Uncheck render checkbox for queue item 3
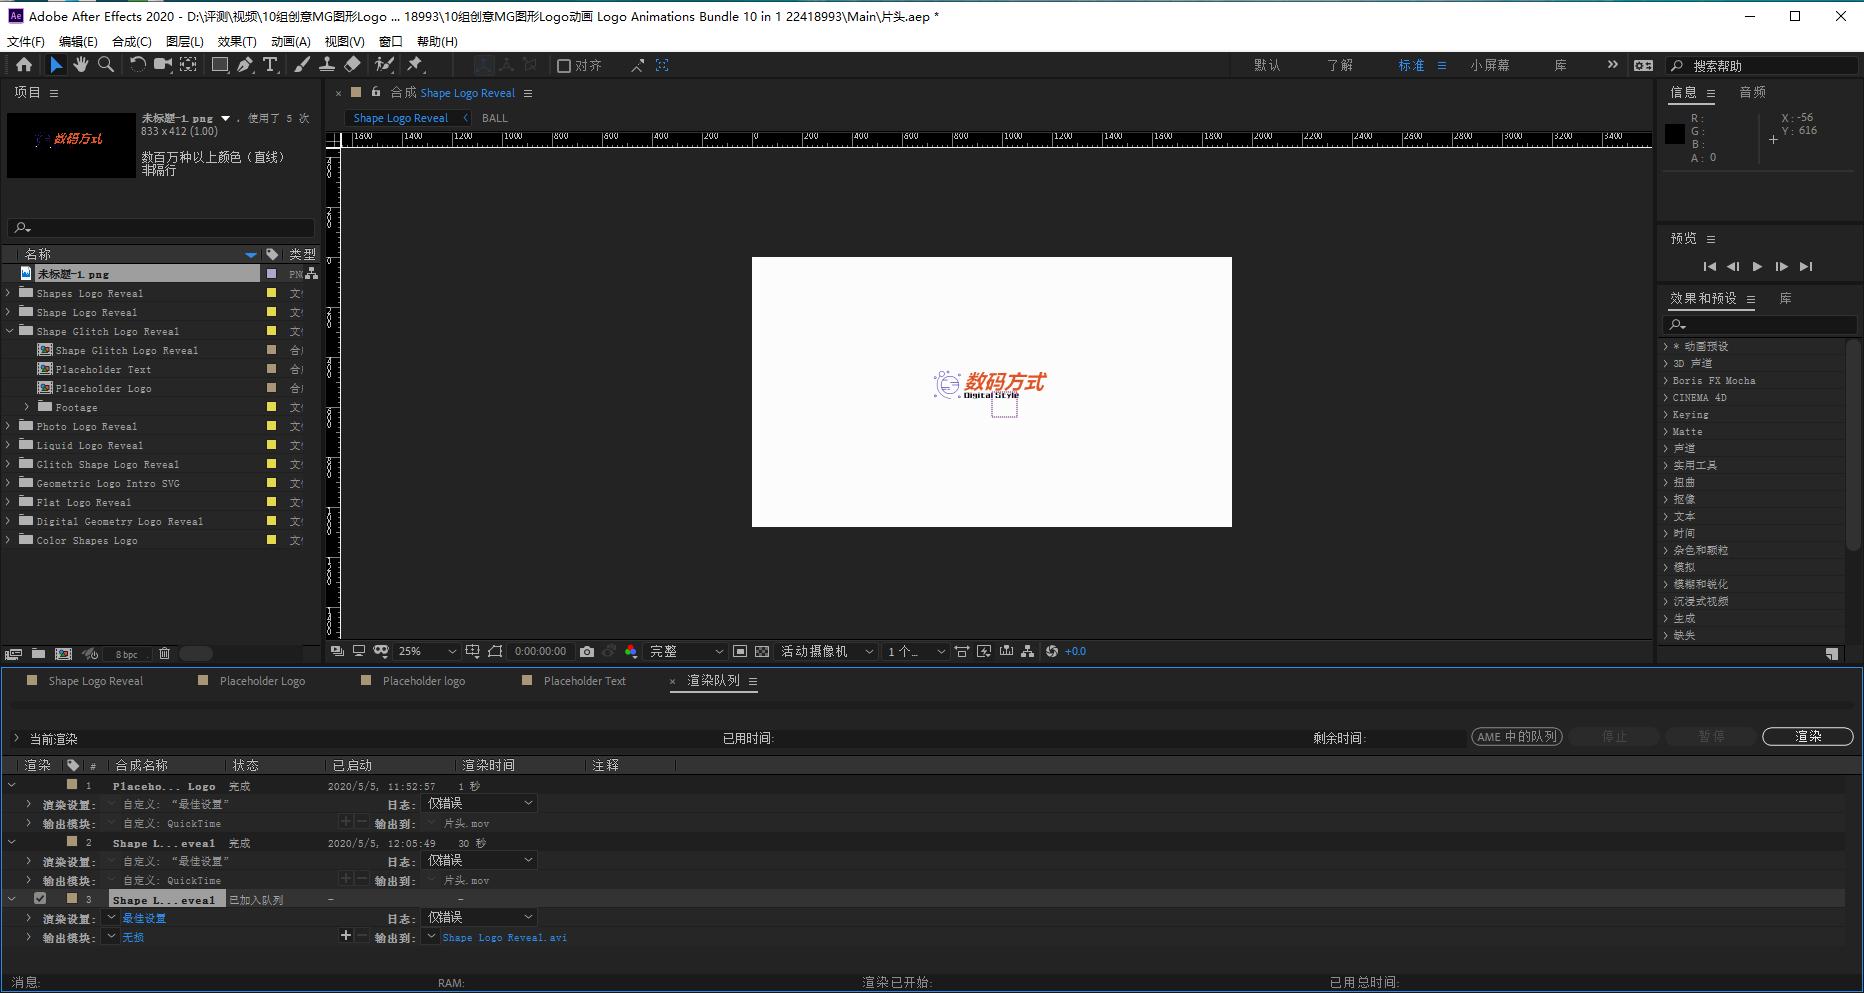Screen dimensions: 1864x993 click(x=40, y=899)
